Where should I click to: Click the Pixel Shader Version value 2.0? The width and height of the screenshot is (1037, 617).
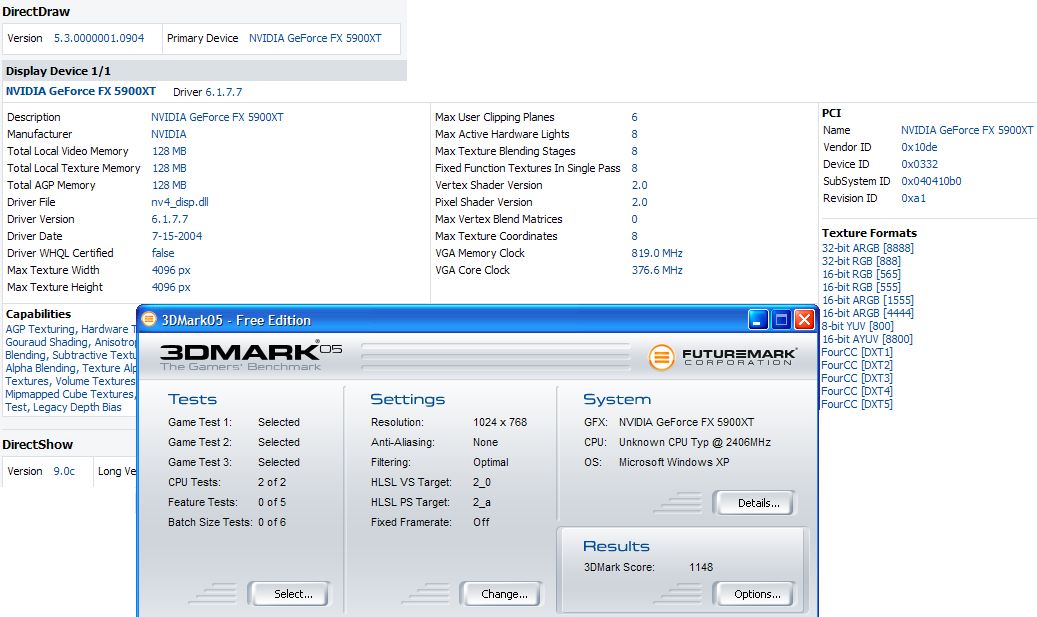[640, 202]
